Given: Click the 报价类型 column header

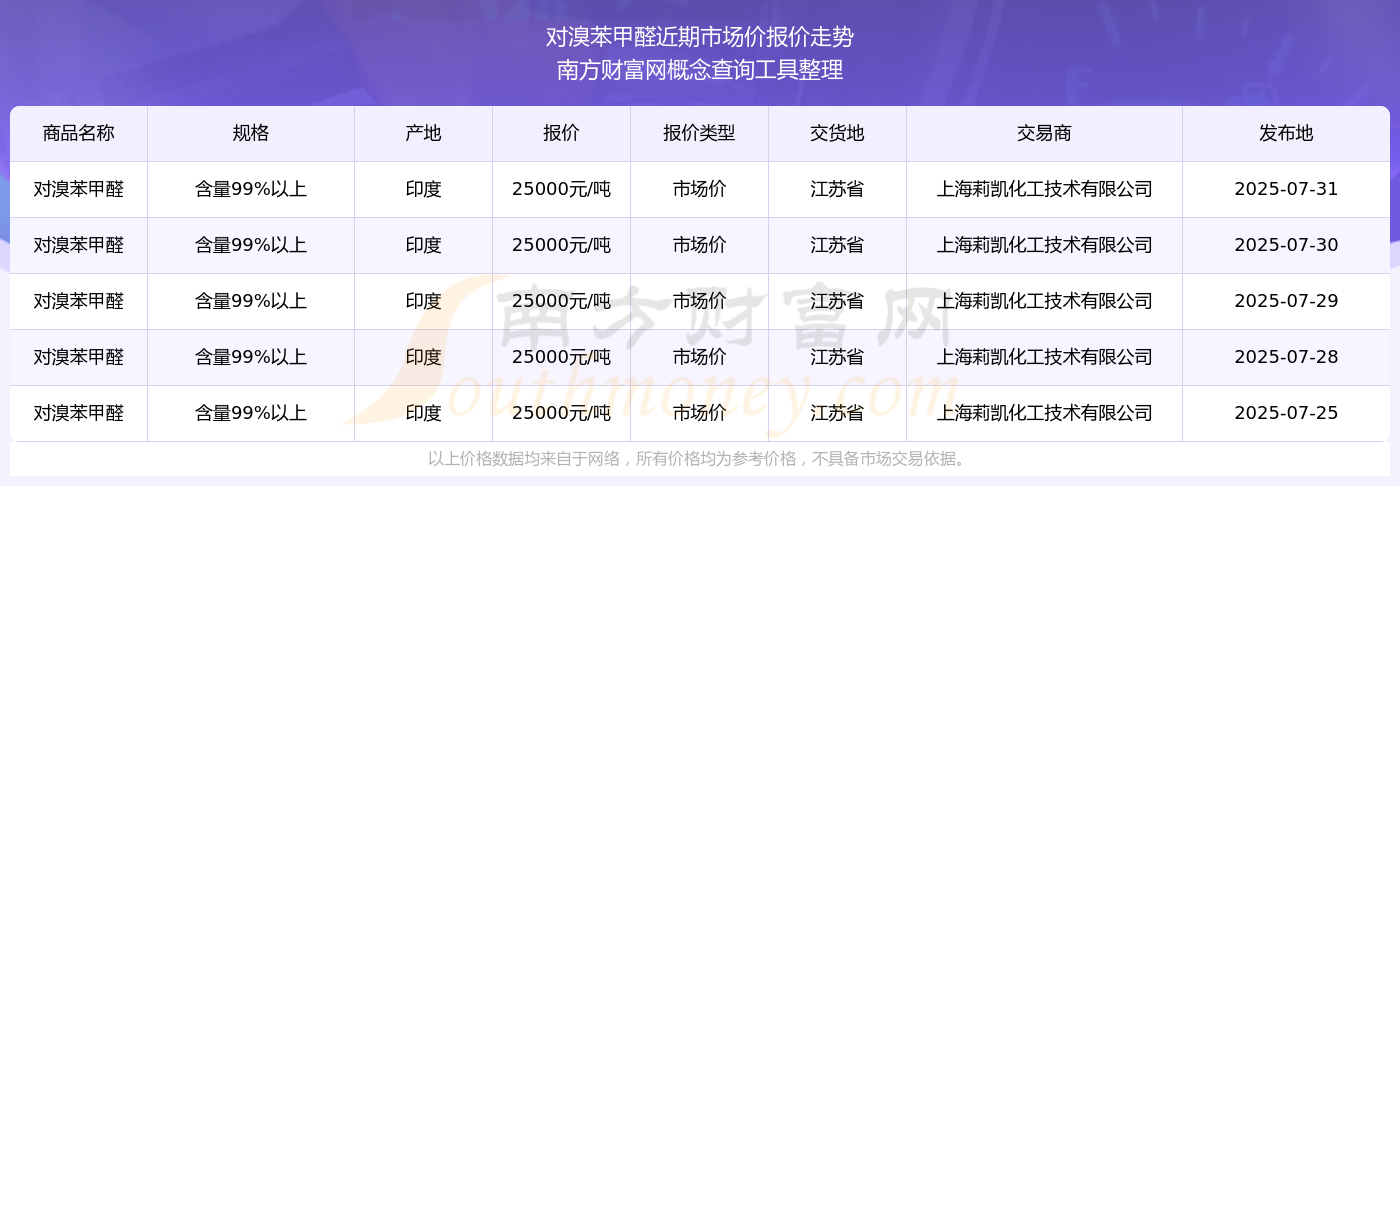Looking at the screenshot, I should 700,133.
